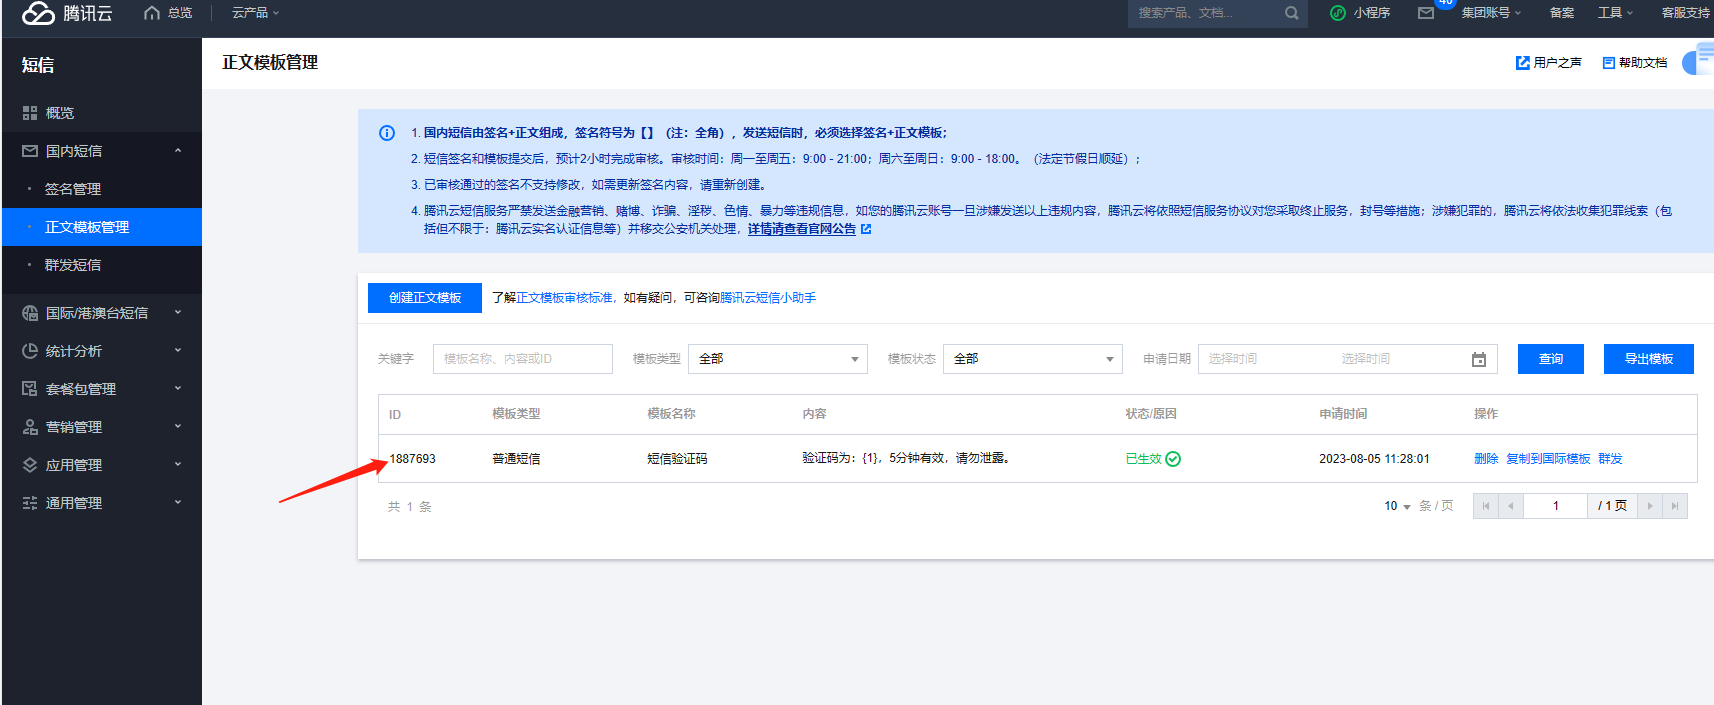Go to 概览 overview in sidebar
The image size is (1714, 705).
102,113
